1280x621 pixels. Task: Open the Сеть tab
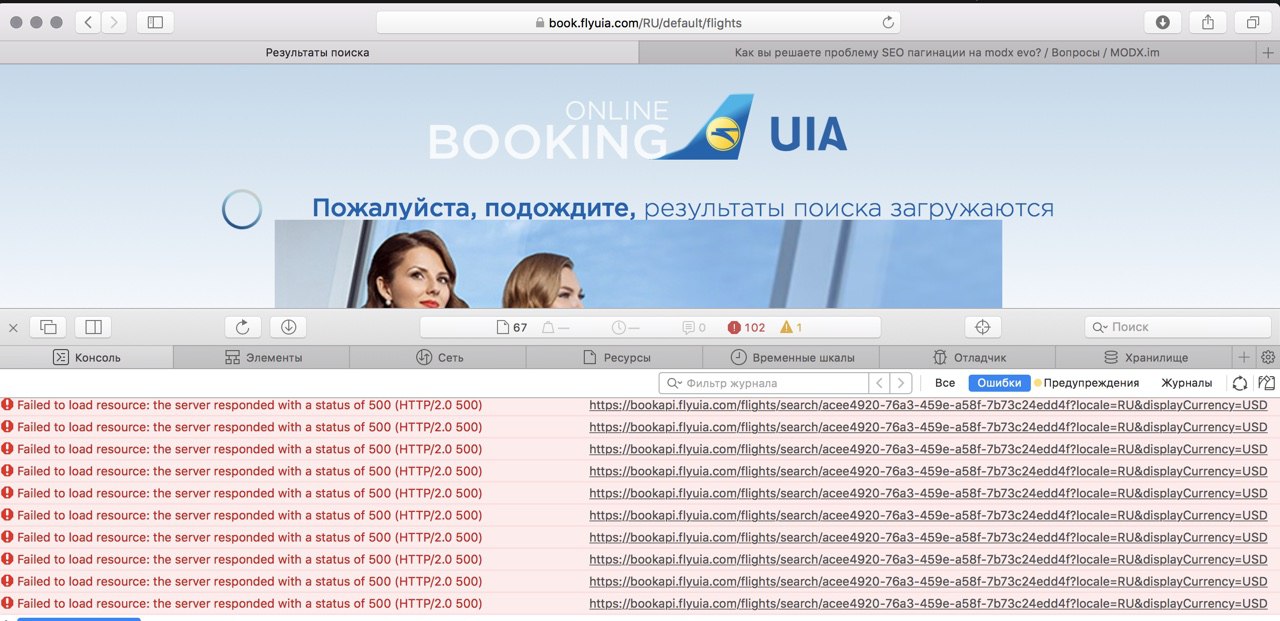pos(438,357)
